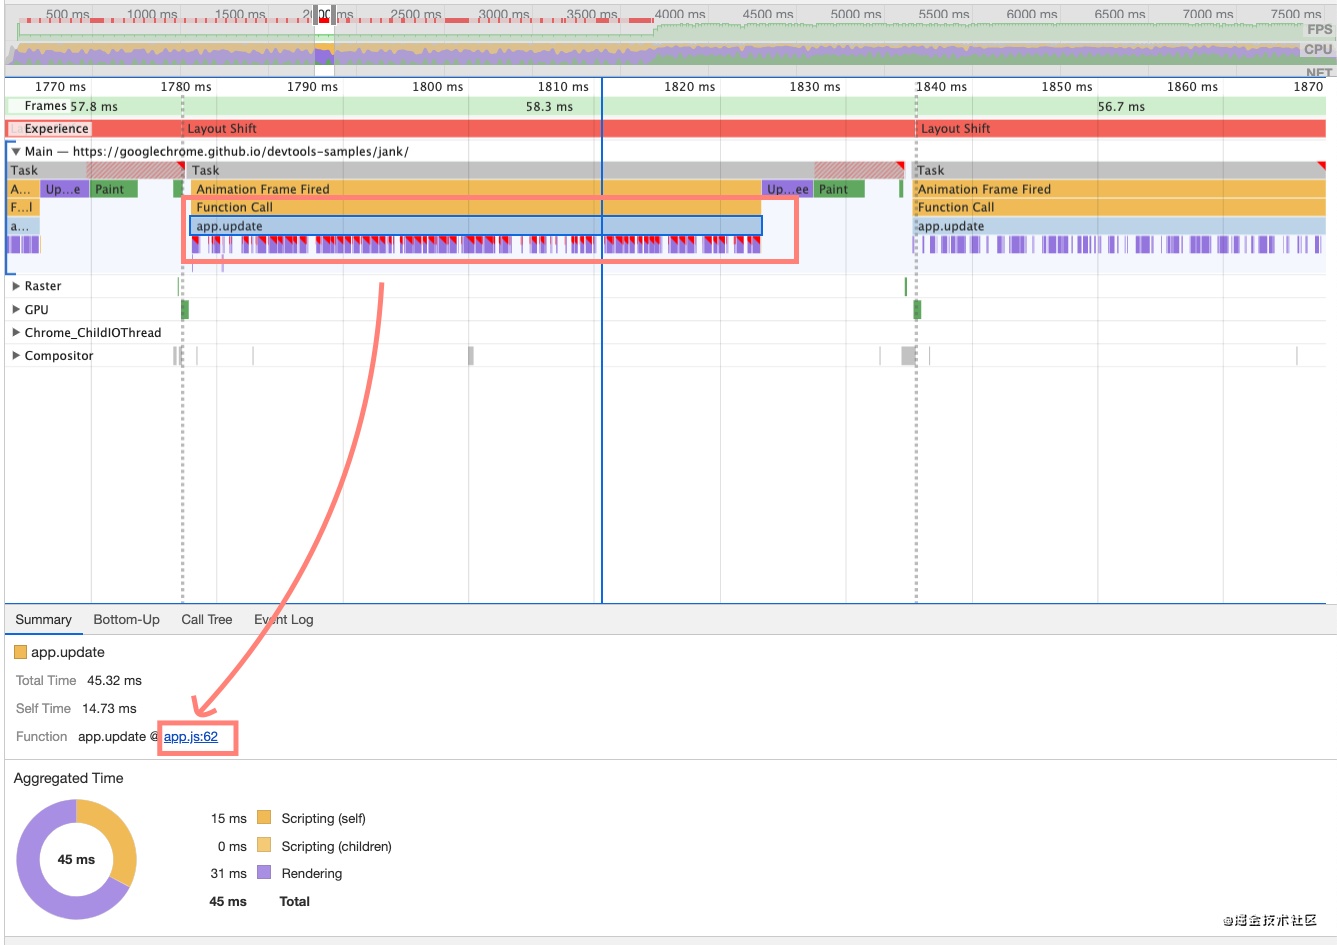1337x945 pixels.
Task: Click the app.update color swatch in Summary
Action: (20, 653)
